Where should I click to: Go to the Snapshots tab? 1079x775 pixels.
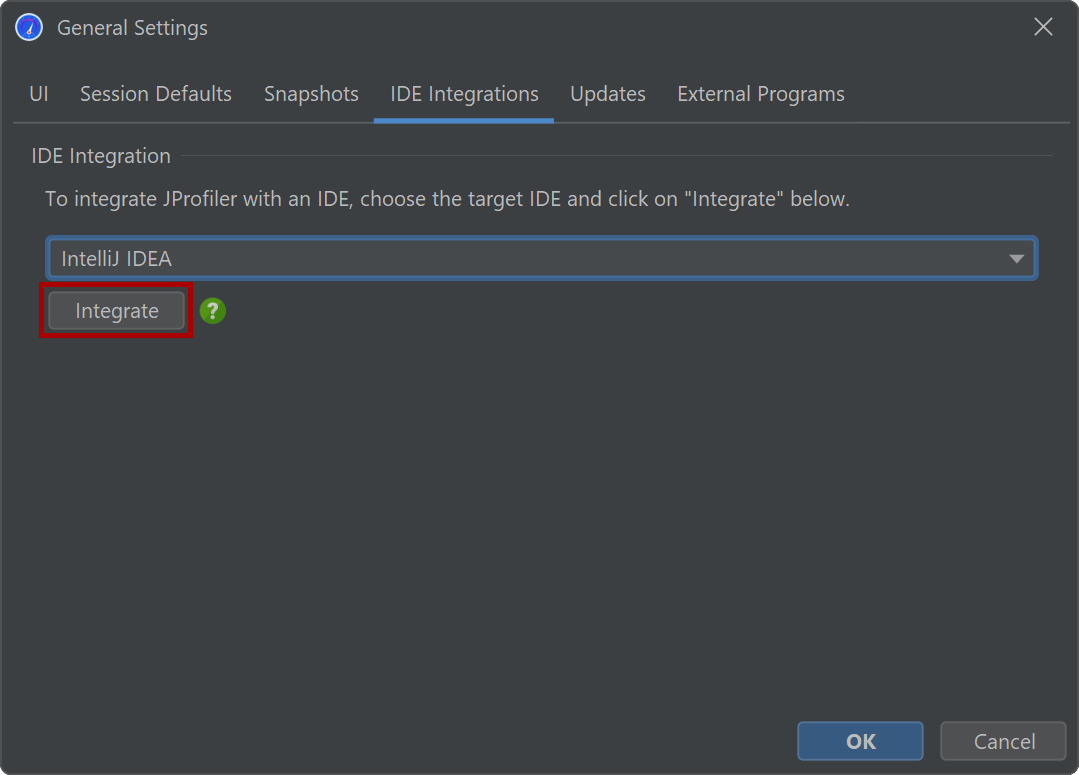(x=311, y=94)
